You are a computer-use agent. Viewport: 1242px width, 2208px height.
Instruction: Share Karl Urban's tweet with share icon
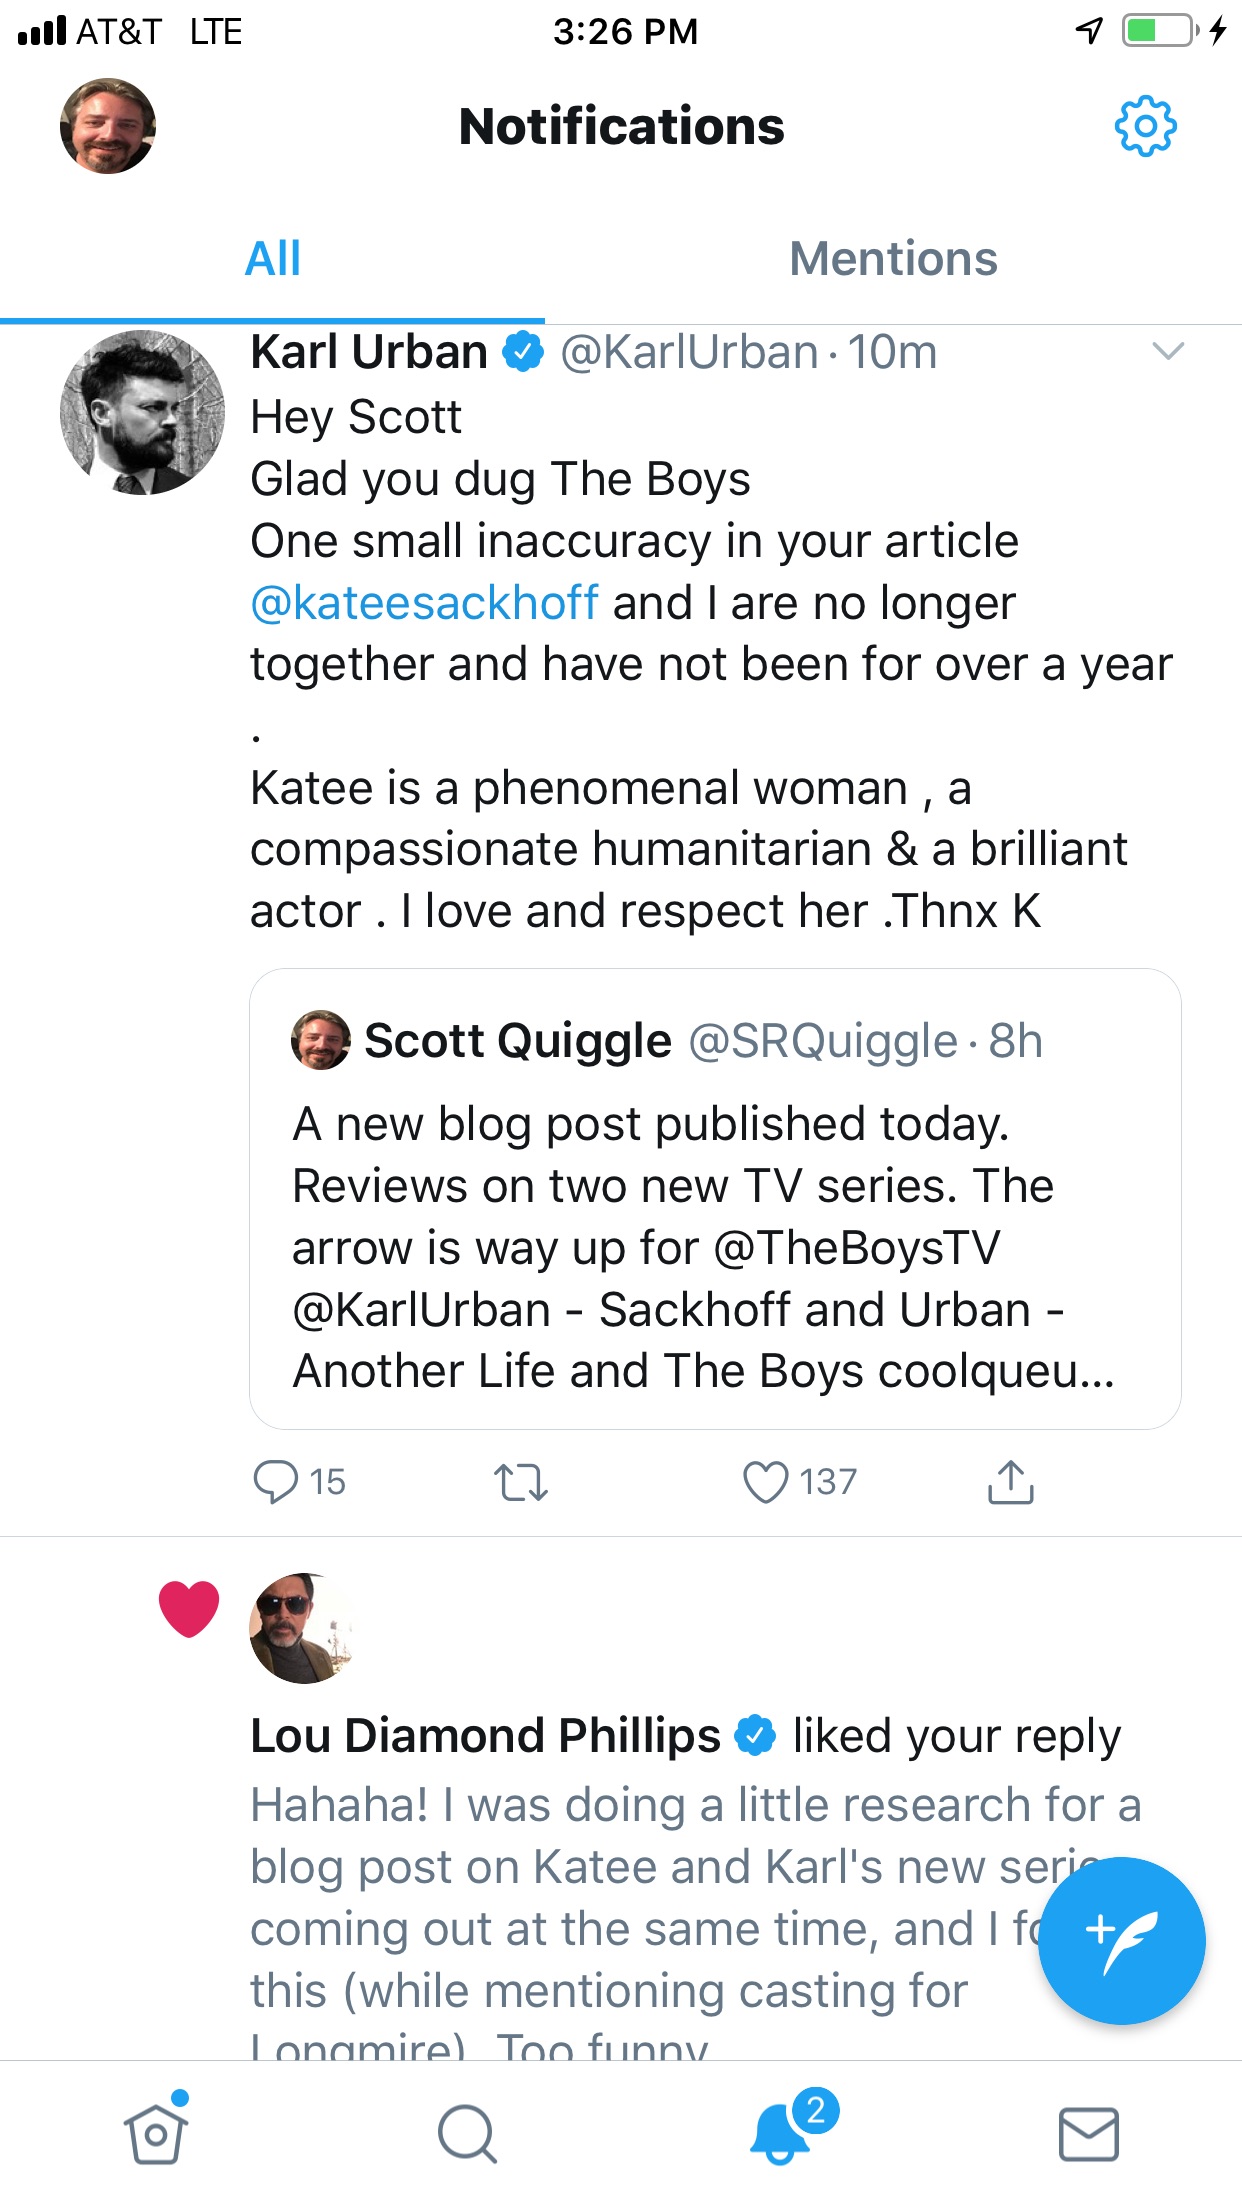(x=1010, y=1482)
